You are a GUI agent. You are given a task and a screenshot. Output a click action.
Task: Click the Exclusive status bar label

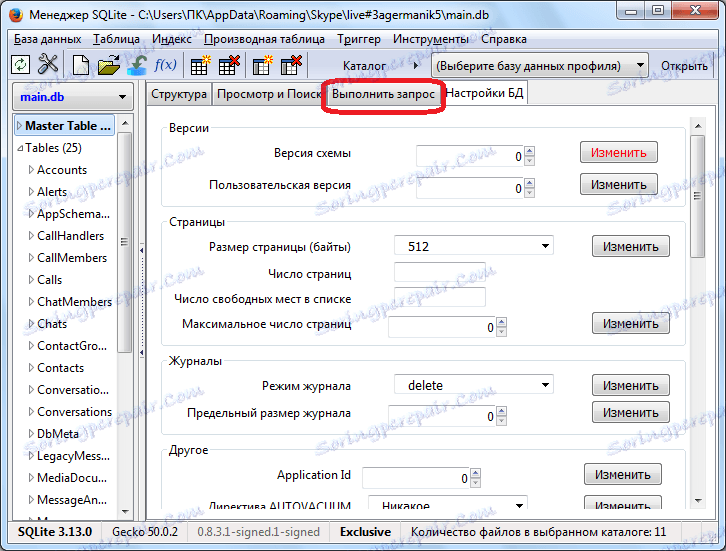click(x=365, y=532)
